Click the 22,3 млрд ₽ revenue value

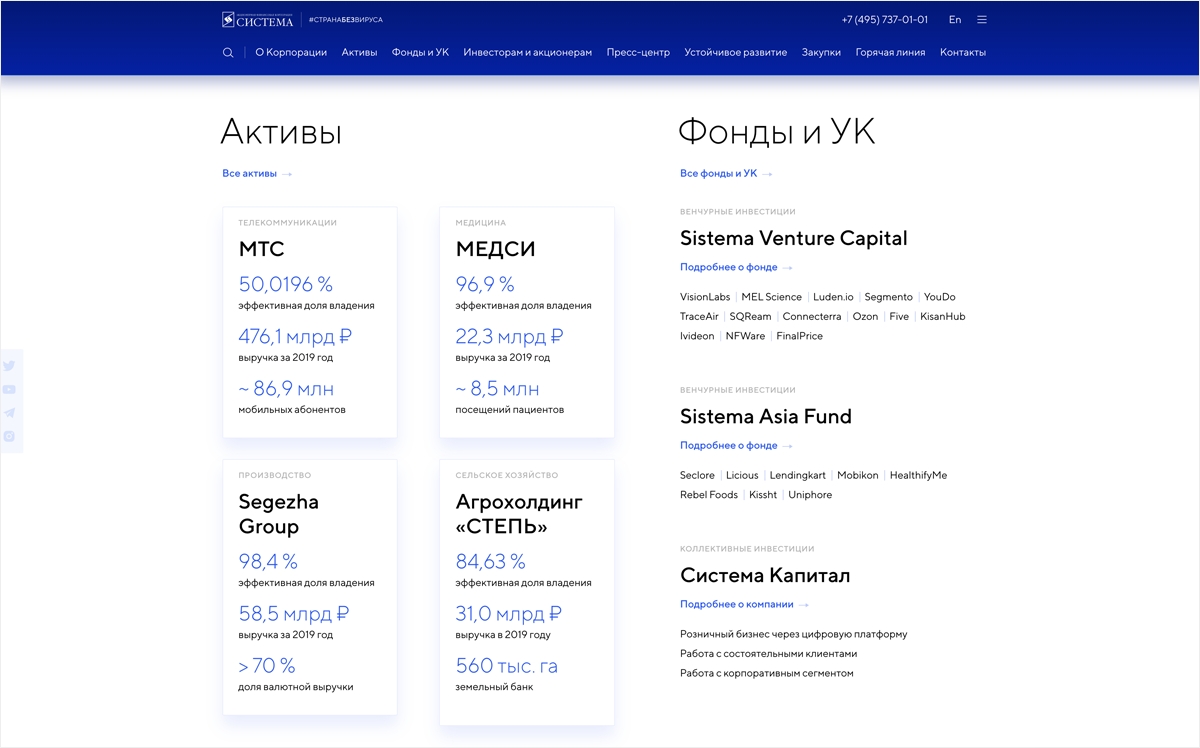point(509,337)
